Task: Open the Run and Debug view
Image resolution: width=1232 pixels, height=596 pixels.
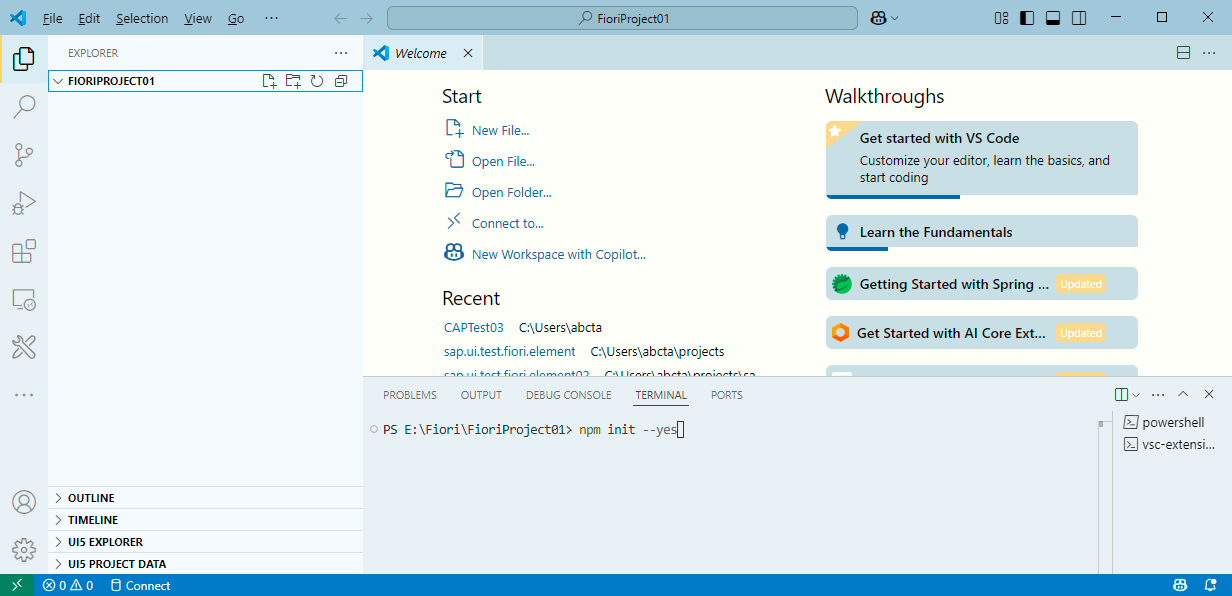Action: pyautogui.click(x=24, y=203)
